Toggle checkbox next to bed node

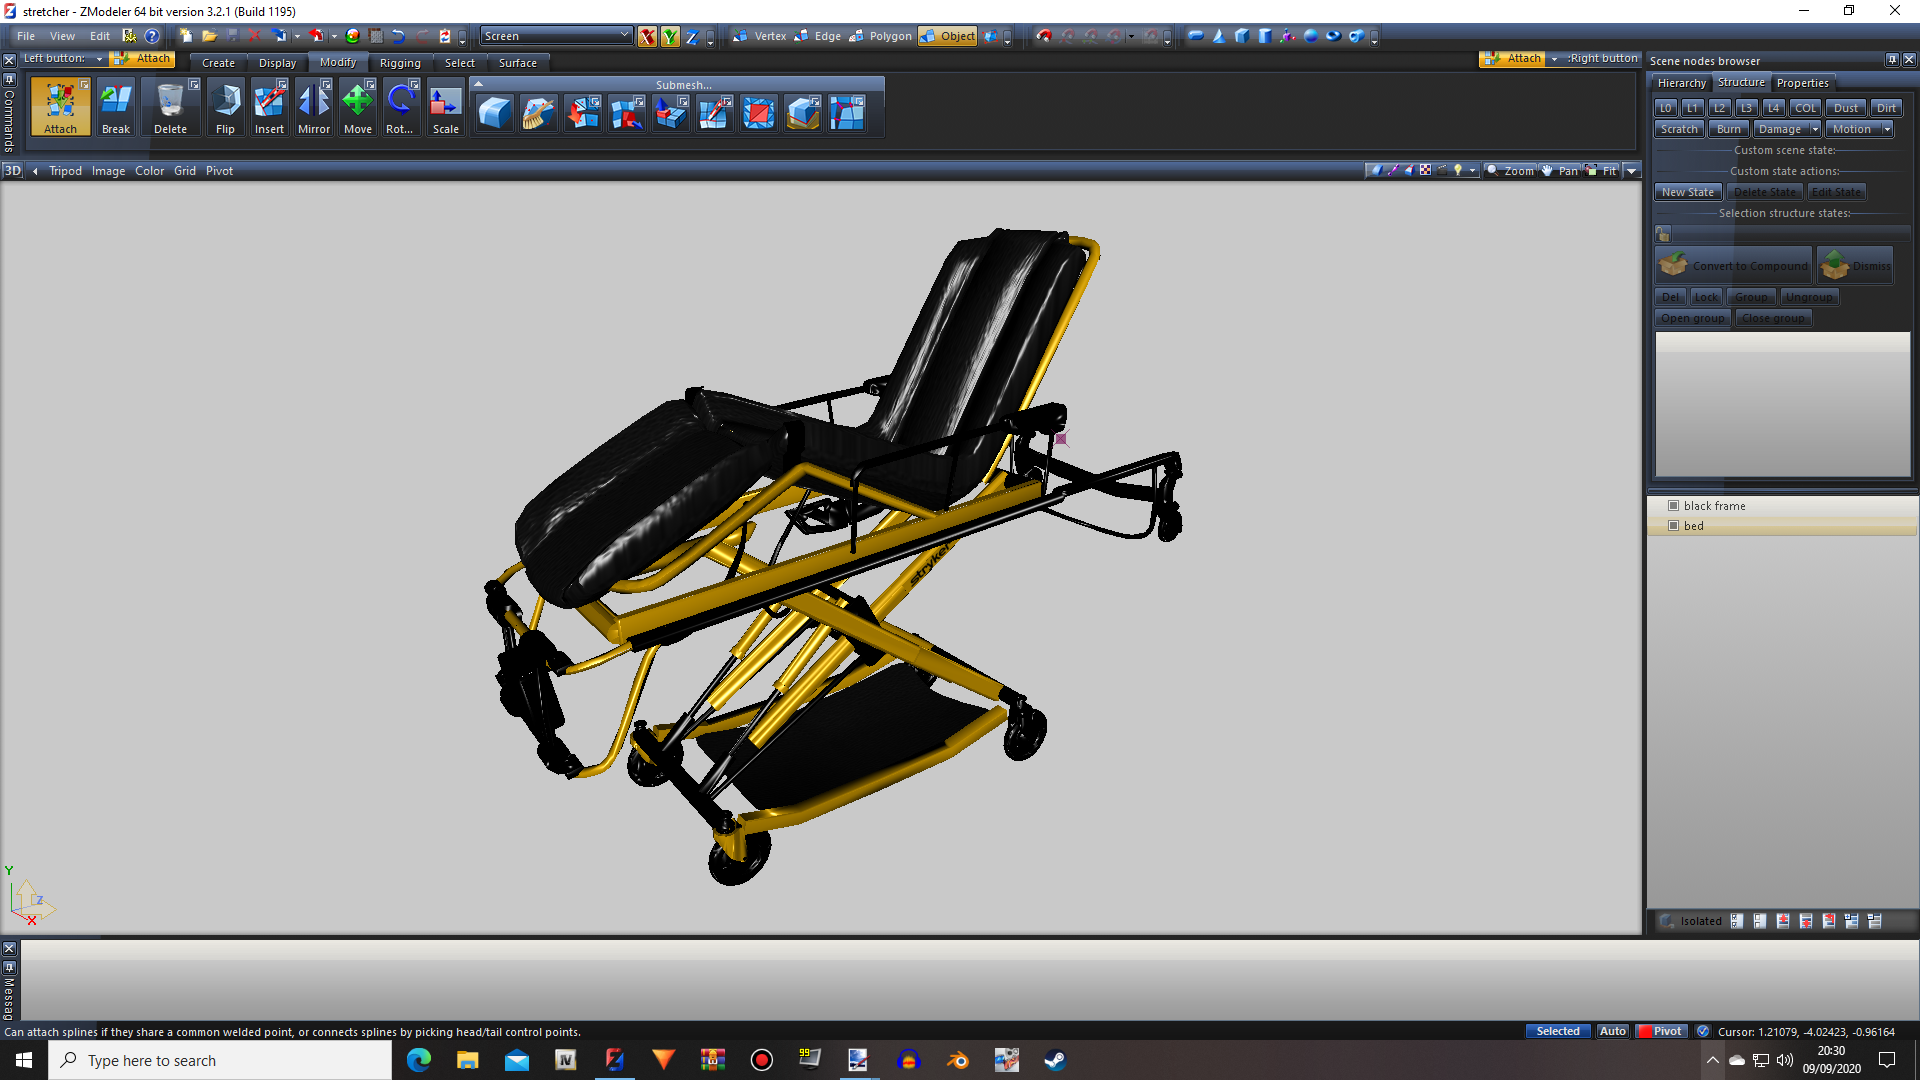[1673, 526]
